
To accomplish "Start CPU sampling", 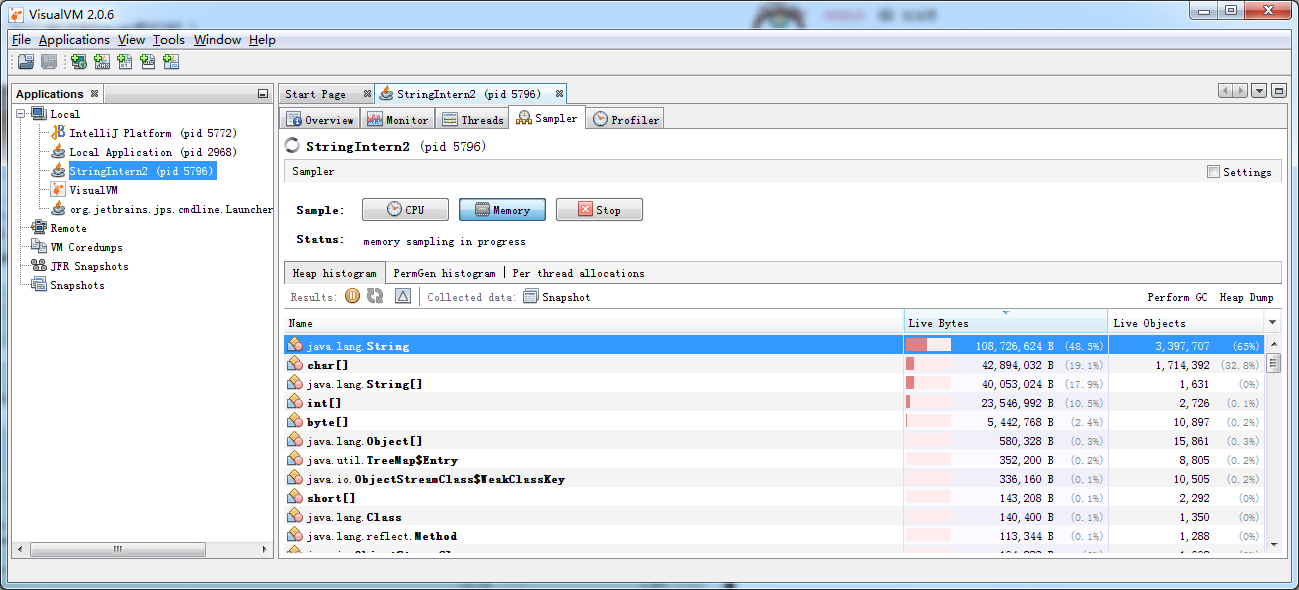I will 405,210.
